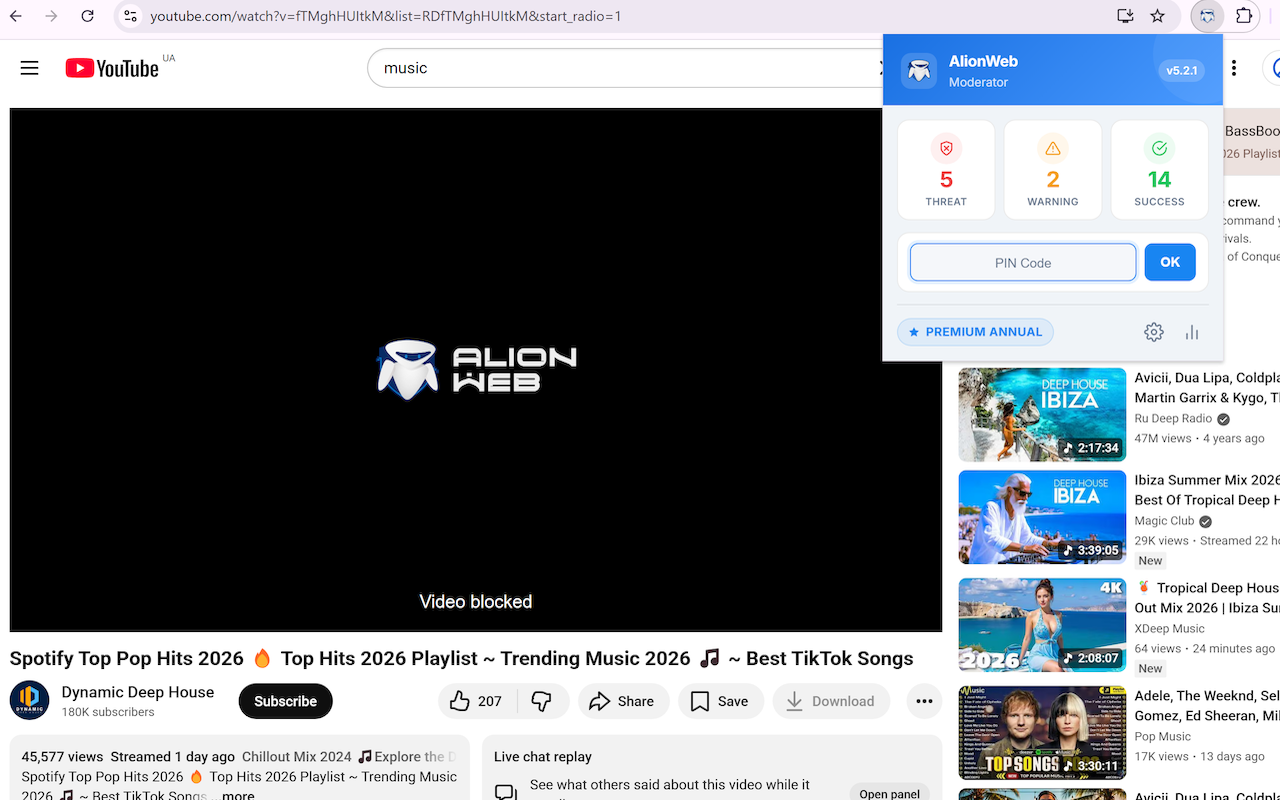The height and width of the screenshot is (800, 1280).
Task: Open the YouTube hamburger guide menu
Action: [30, 68]
